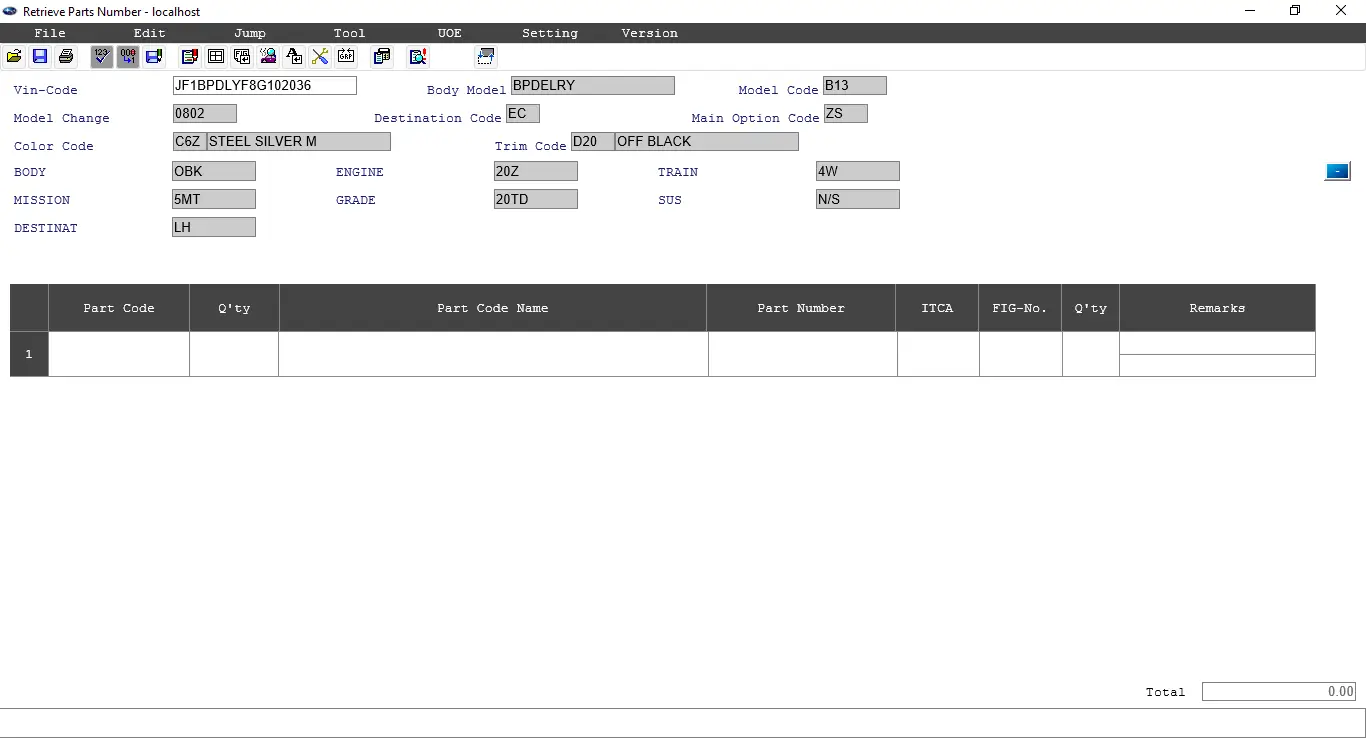The height and width of the screenshot is (738, 1366).
Task: Click the save-with-edit toolbar icon
Action: pos(154,56)
